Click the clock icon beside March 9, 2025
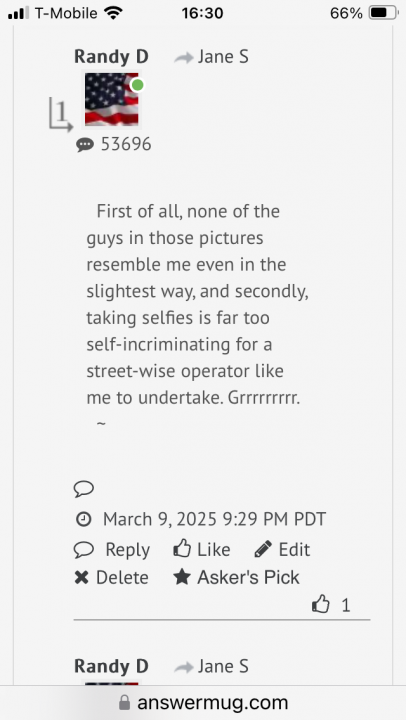 [83, 519]
